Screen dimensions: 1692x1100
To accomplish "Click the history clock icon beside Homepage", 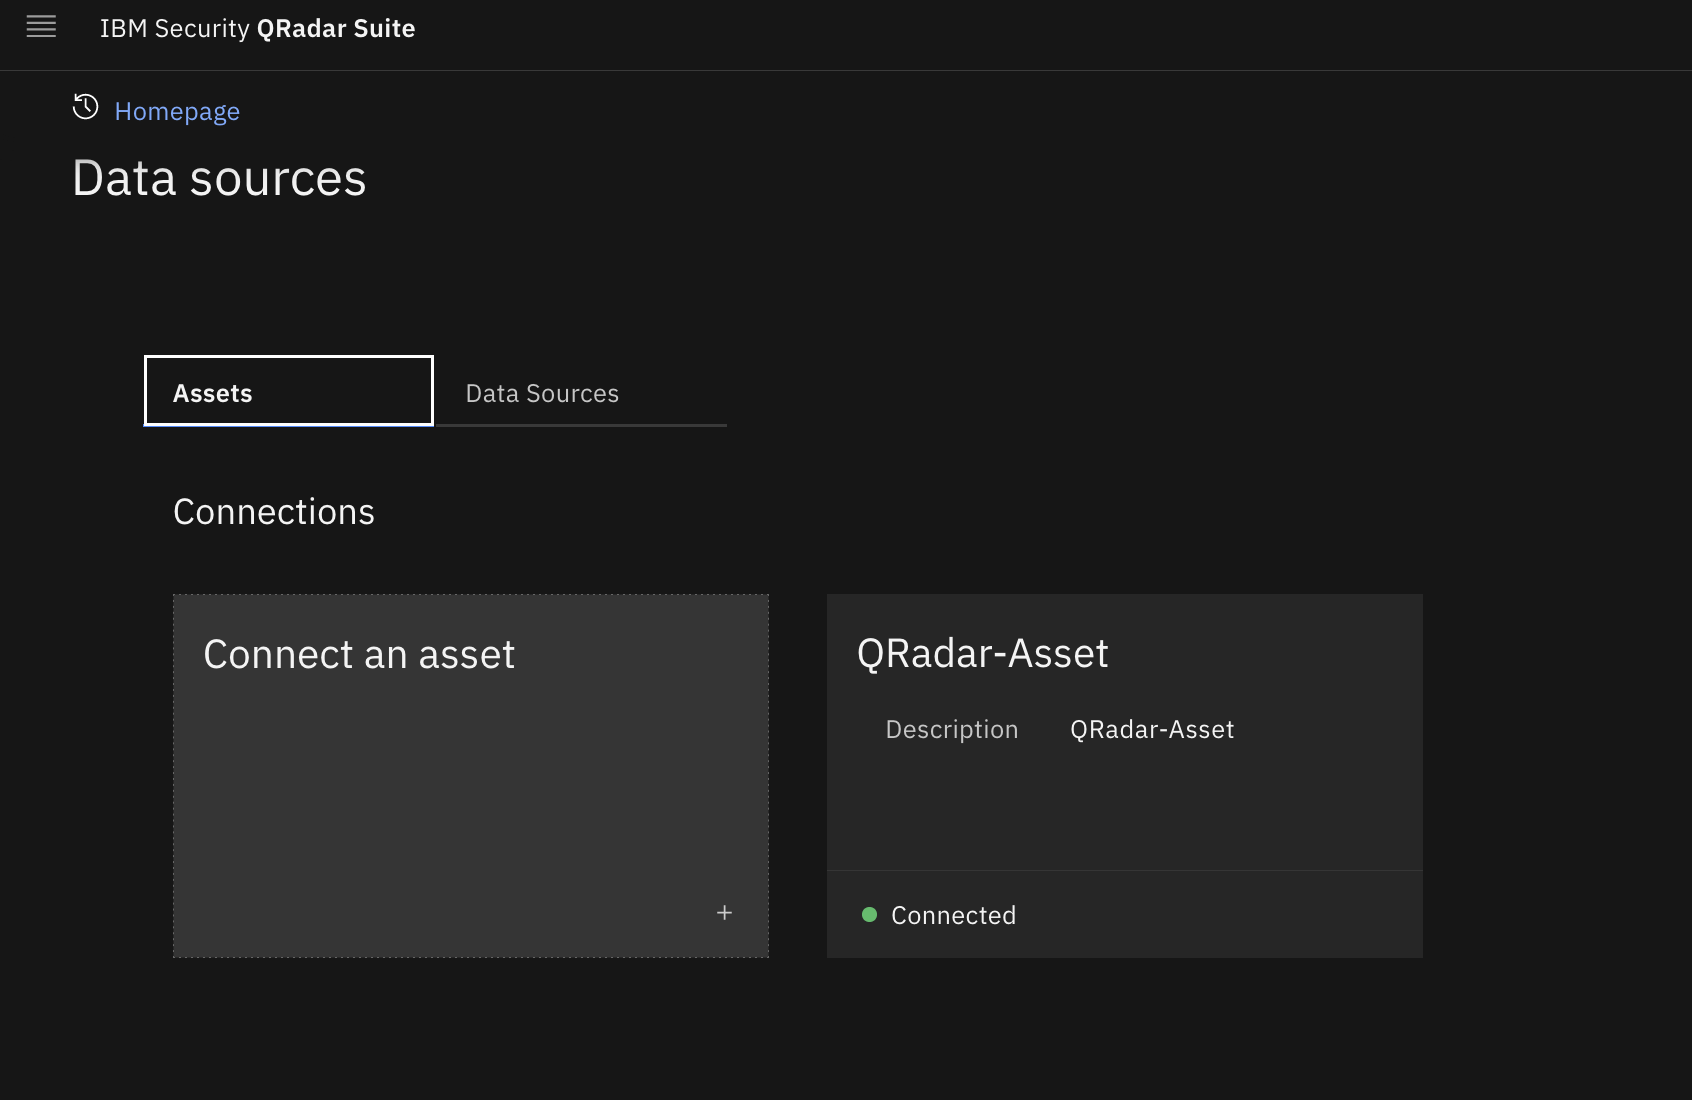I will (86, 107).
